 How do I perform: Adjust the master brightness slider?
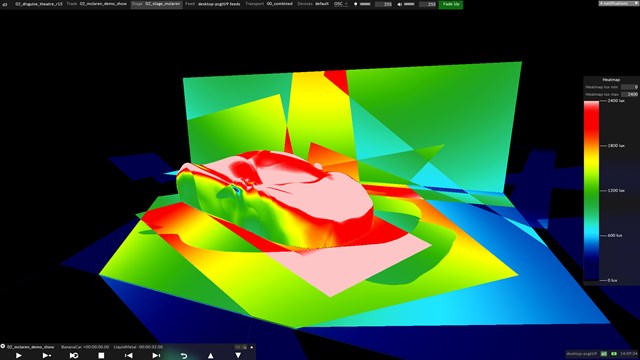tap(365, 4)
